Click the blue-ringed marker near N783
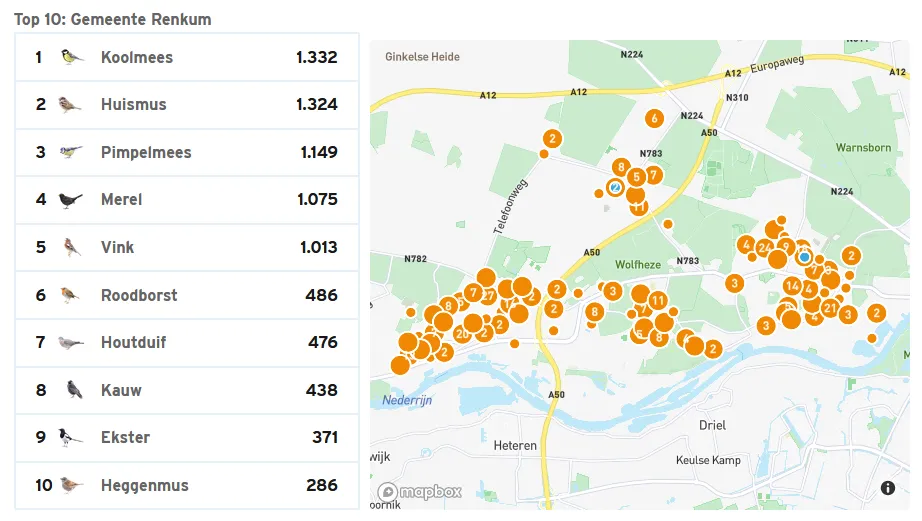Screen dimensions: 922x521 (615, 188)
